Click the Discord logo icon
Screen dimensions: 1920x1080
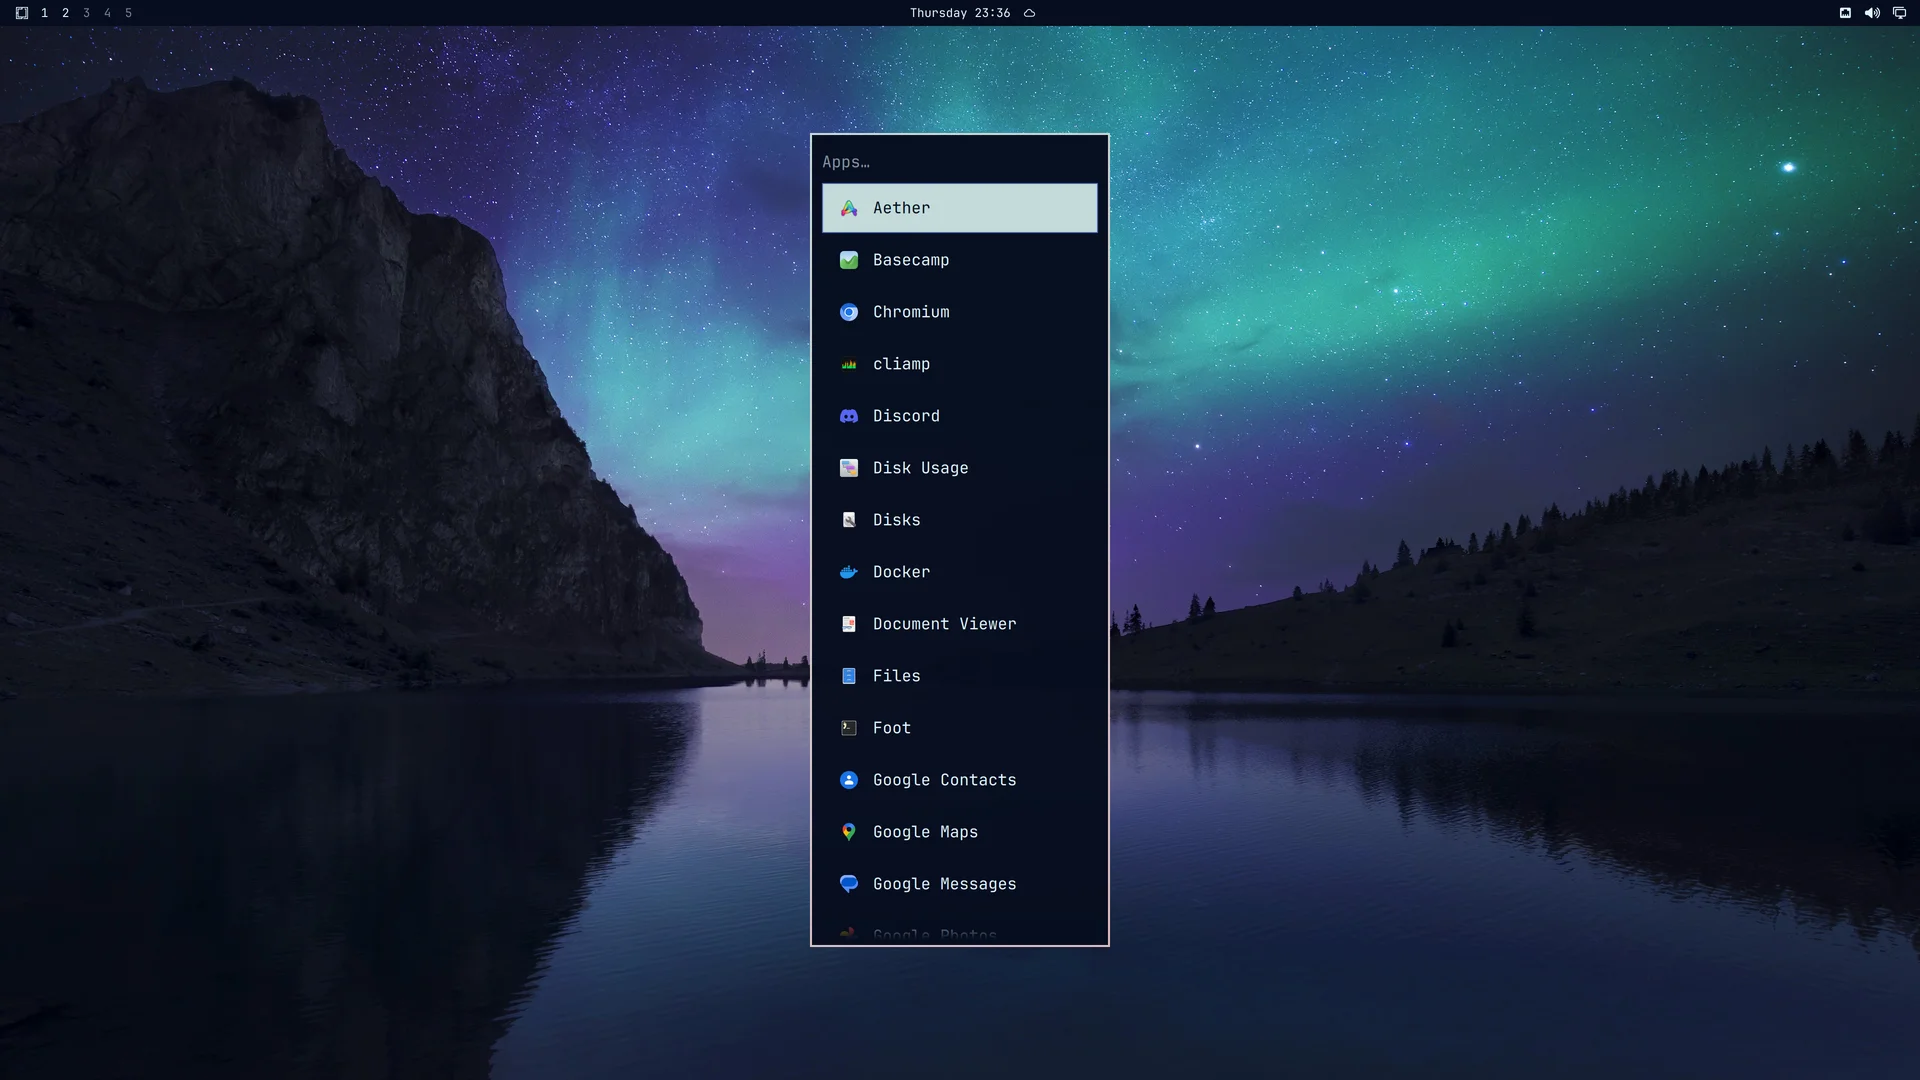coord(849,416)
